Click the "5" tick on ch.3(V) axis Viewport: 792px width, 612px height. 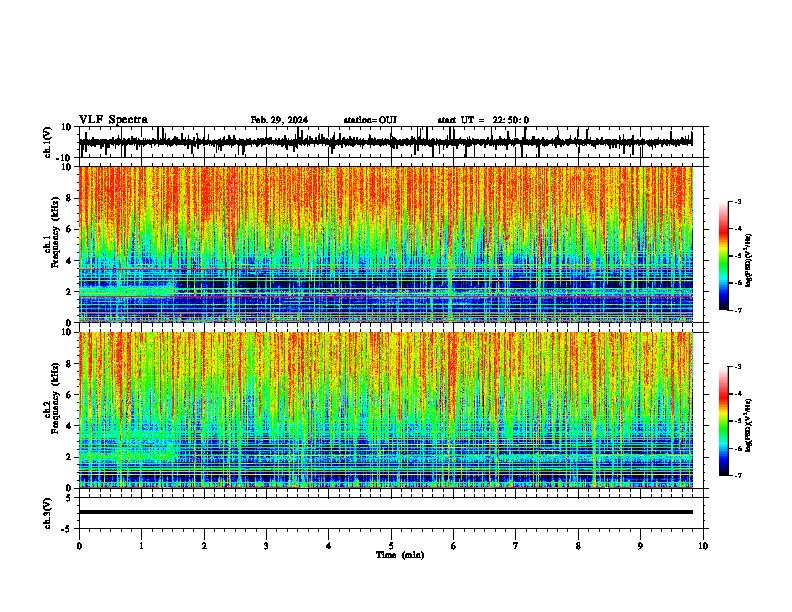(69, 498)
